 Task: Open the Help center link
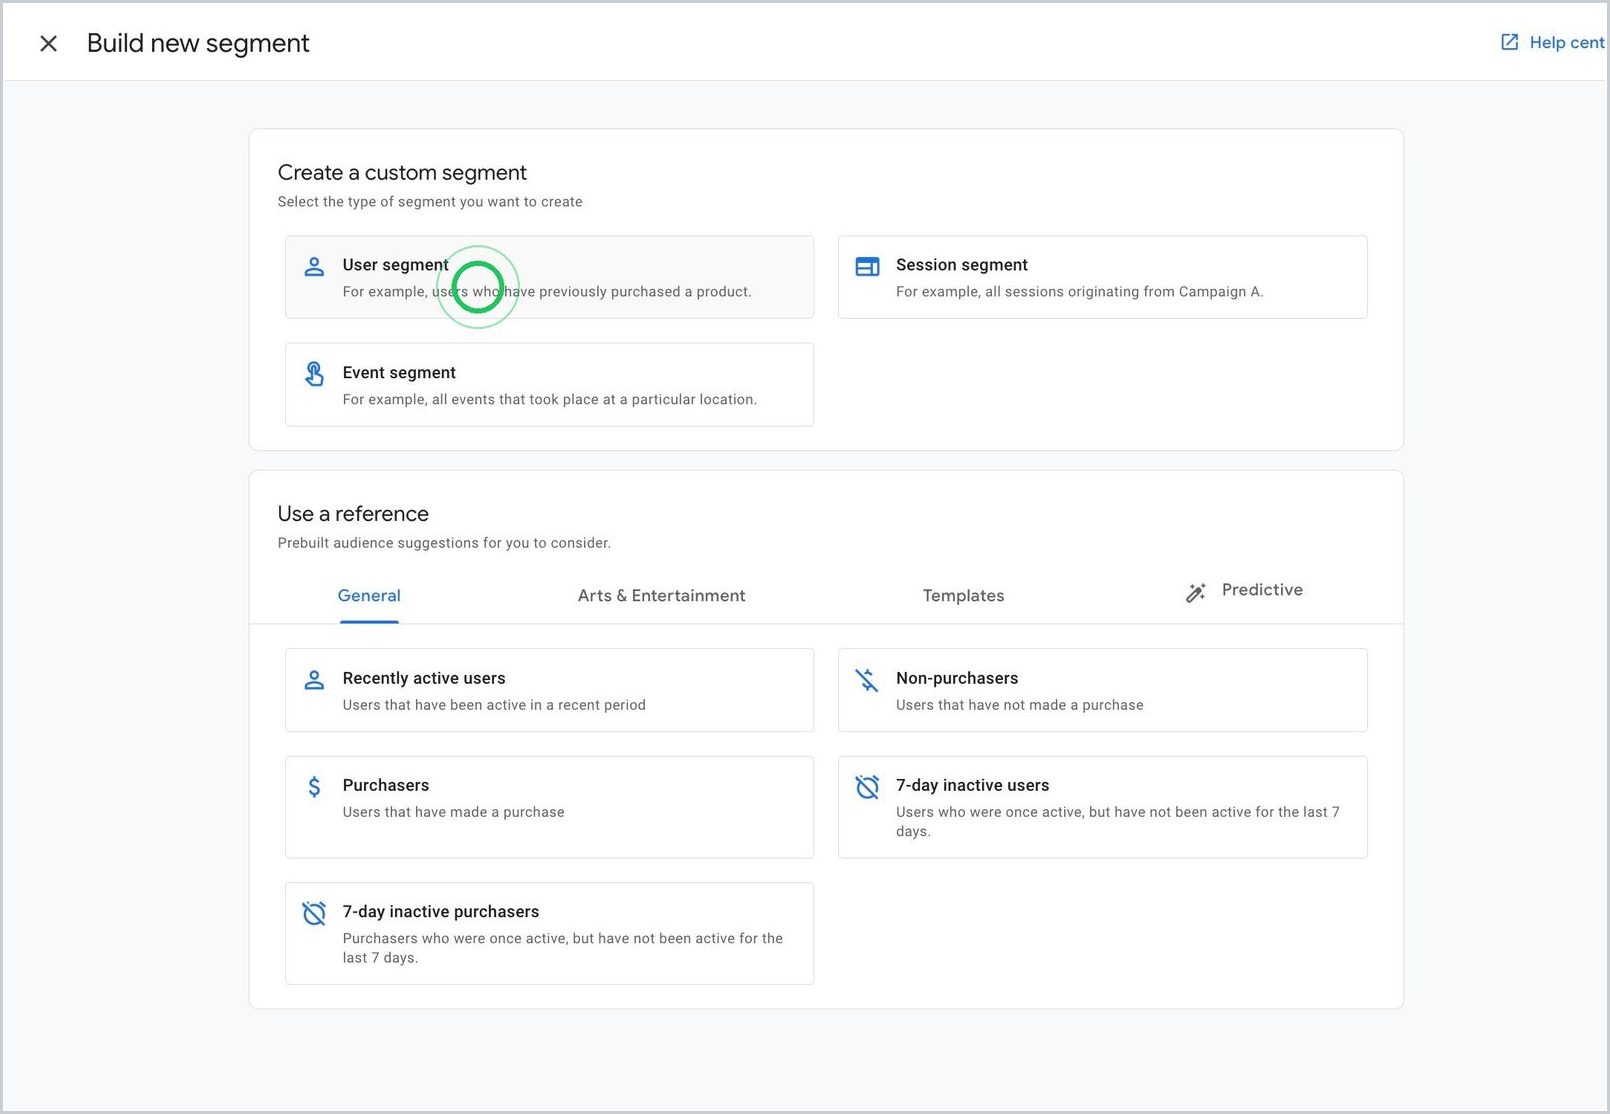coord(1554,42)
